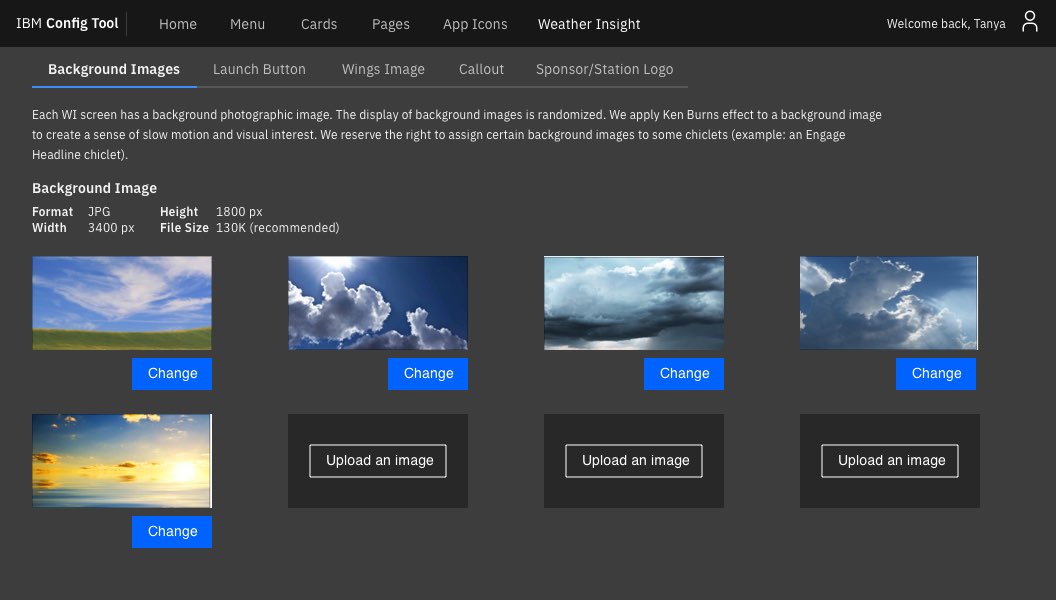Click the first Upload an image button
The height and width of the screenshot is (600, 1056).
[379, 460]
